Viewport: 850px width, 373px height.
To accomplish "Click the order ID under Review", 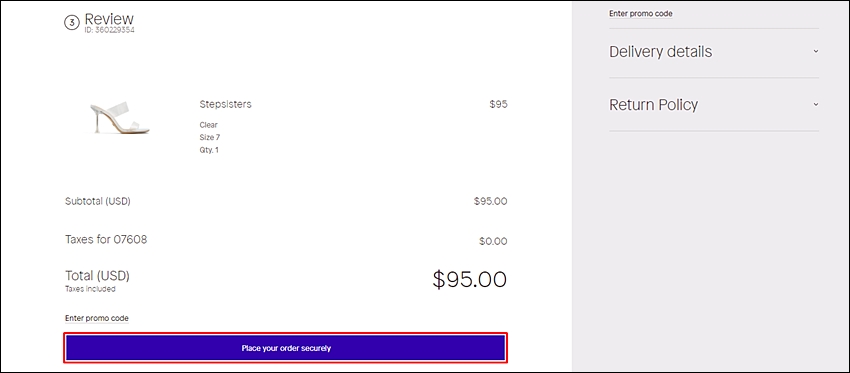I will 110,30.
